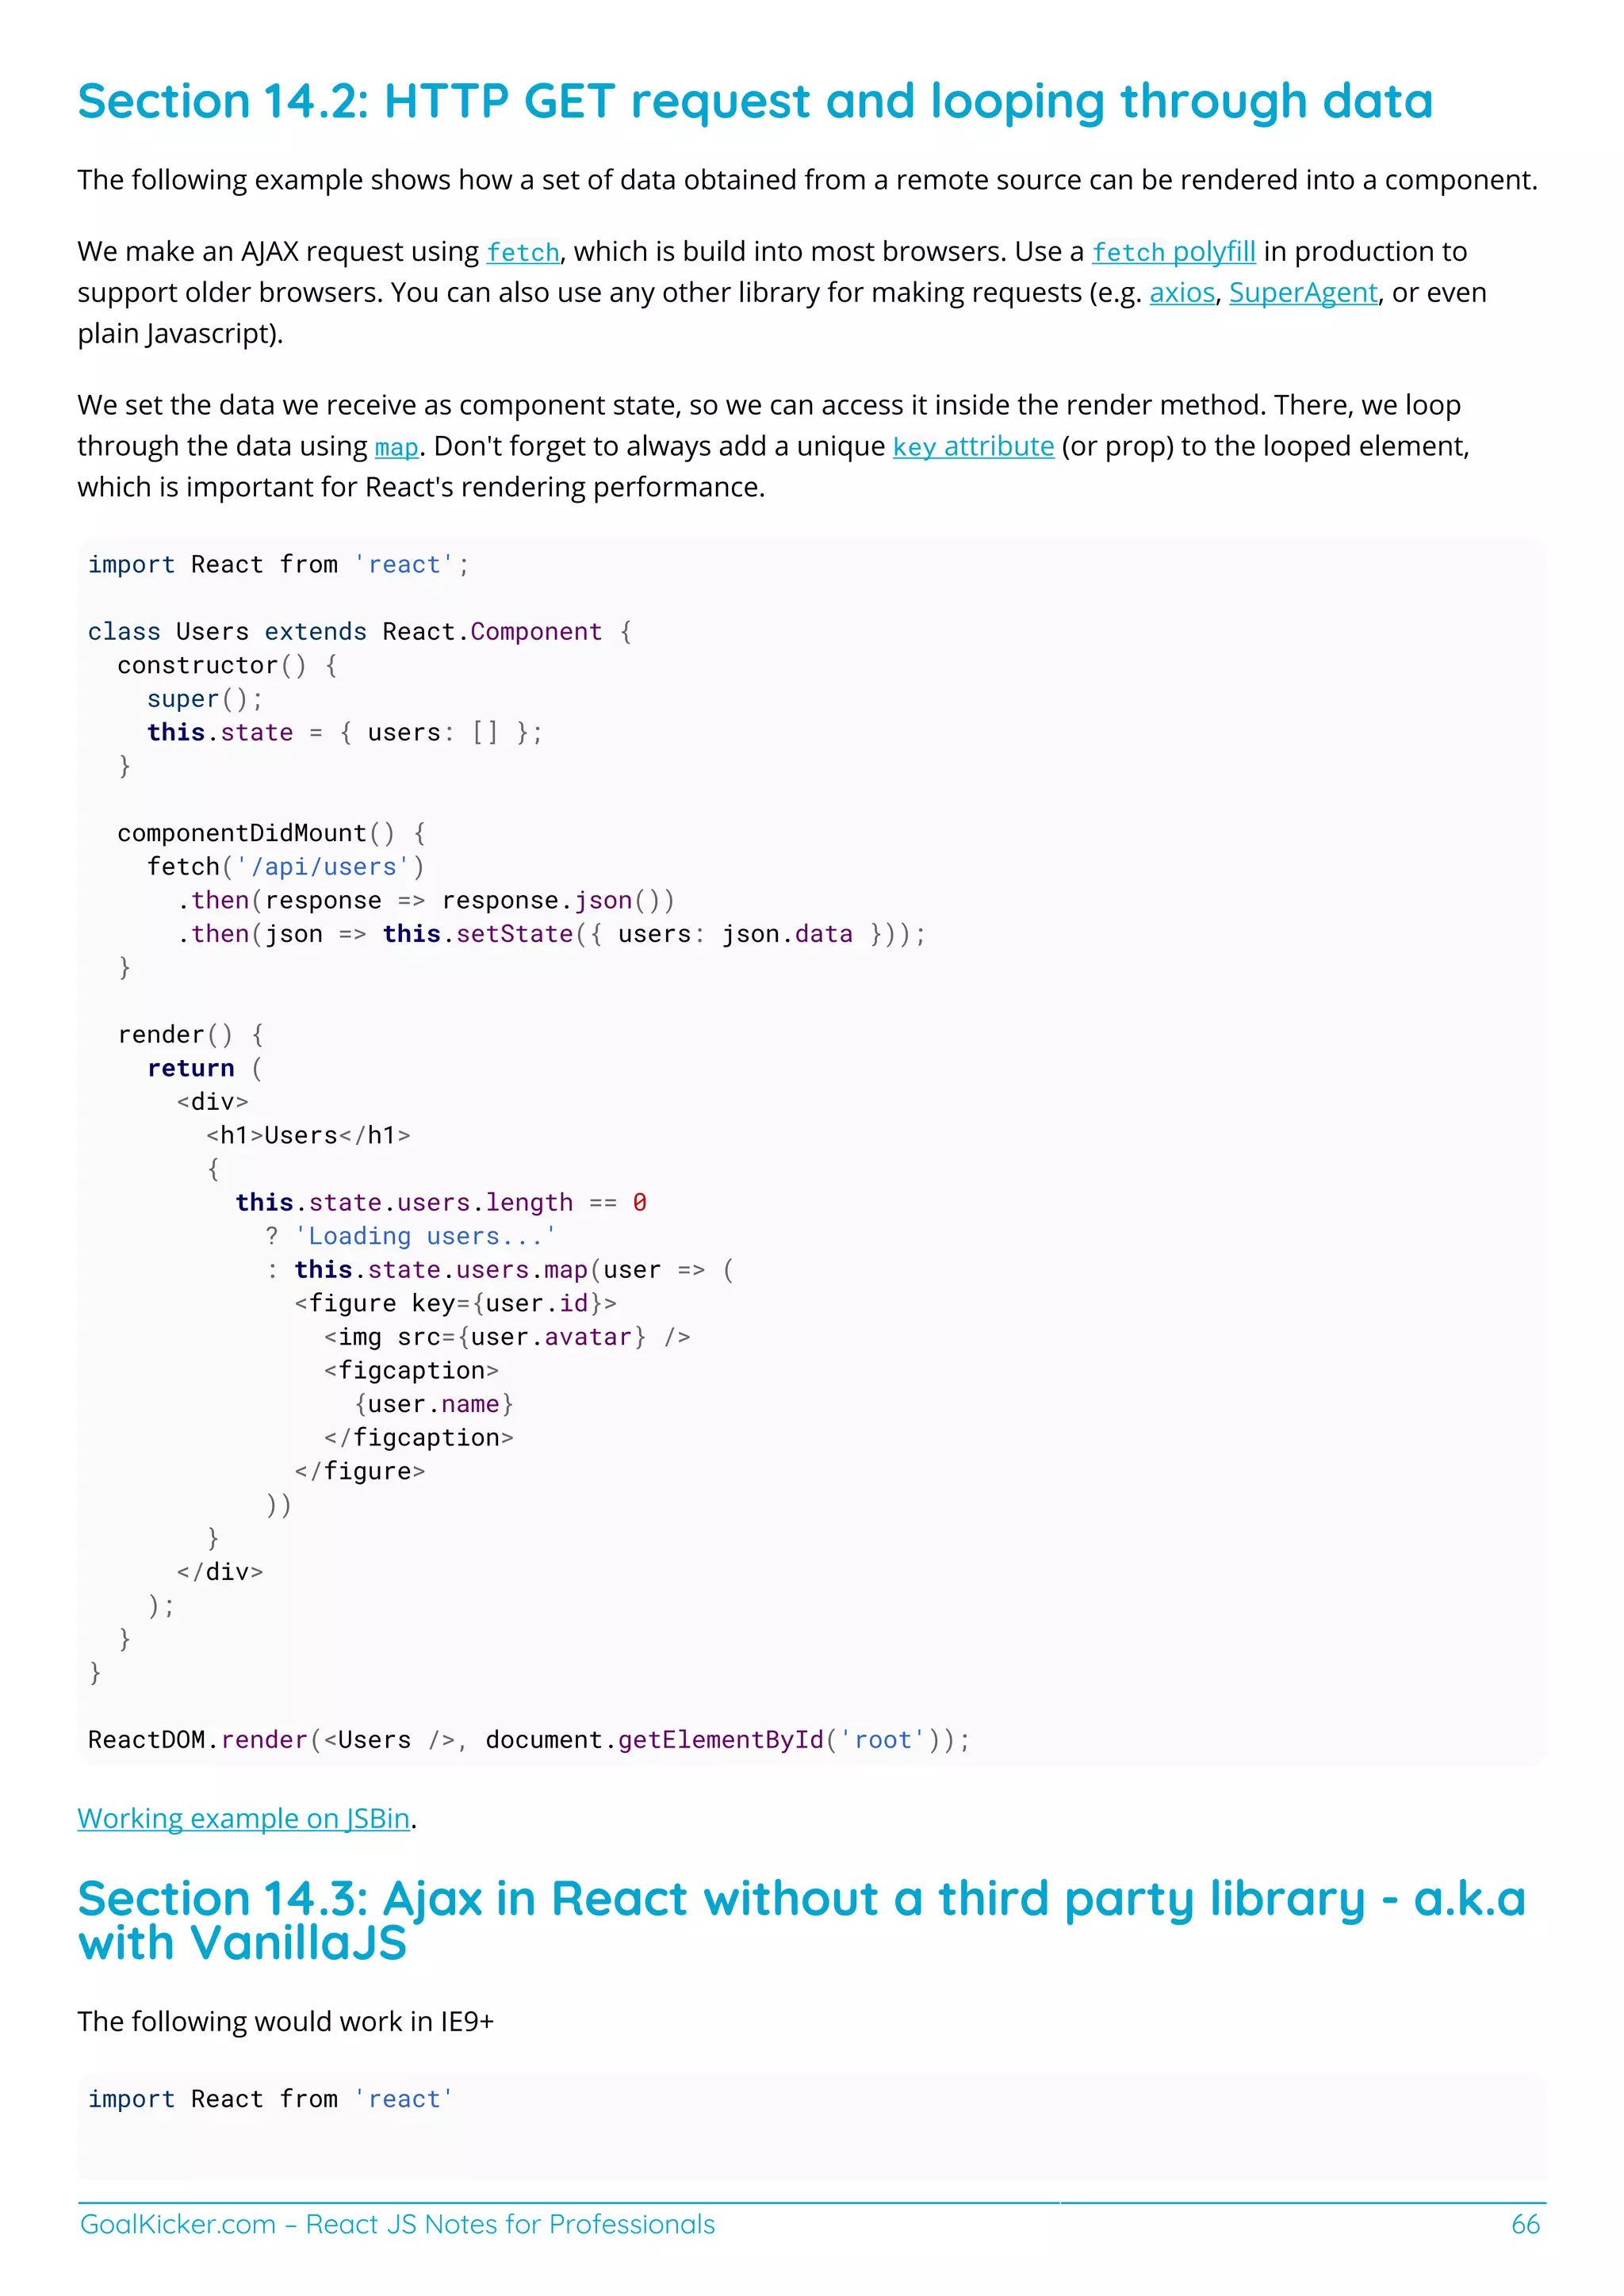Click the Section 14.2 heading
This screenshot has height=2296, width=1624.
tap(755, 101)
